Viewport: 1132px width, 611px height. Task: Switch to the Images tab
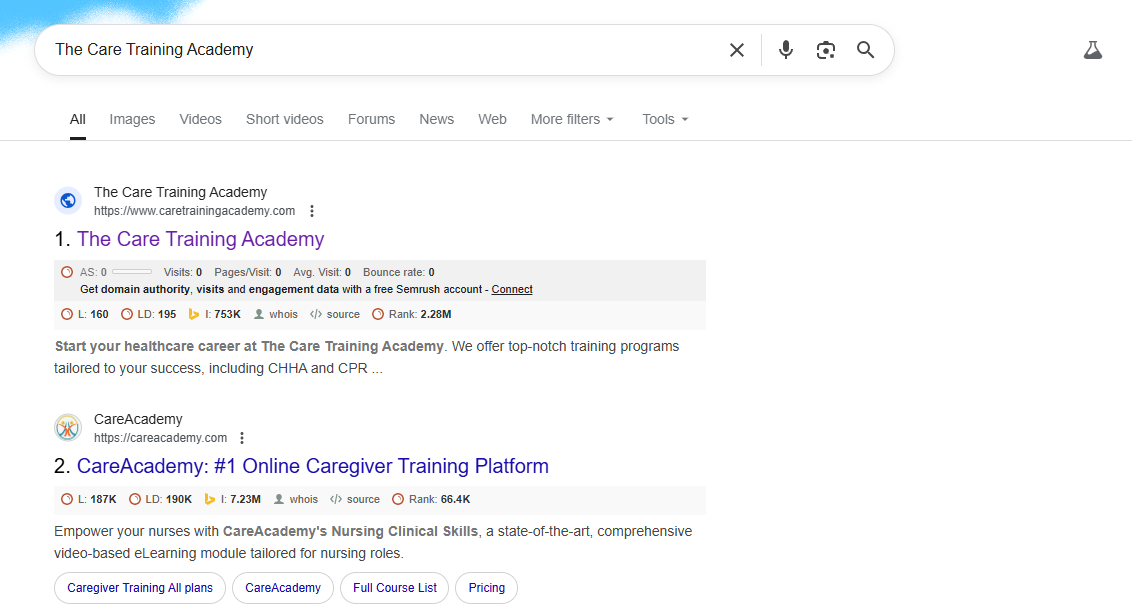pos(132,119)
